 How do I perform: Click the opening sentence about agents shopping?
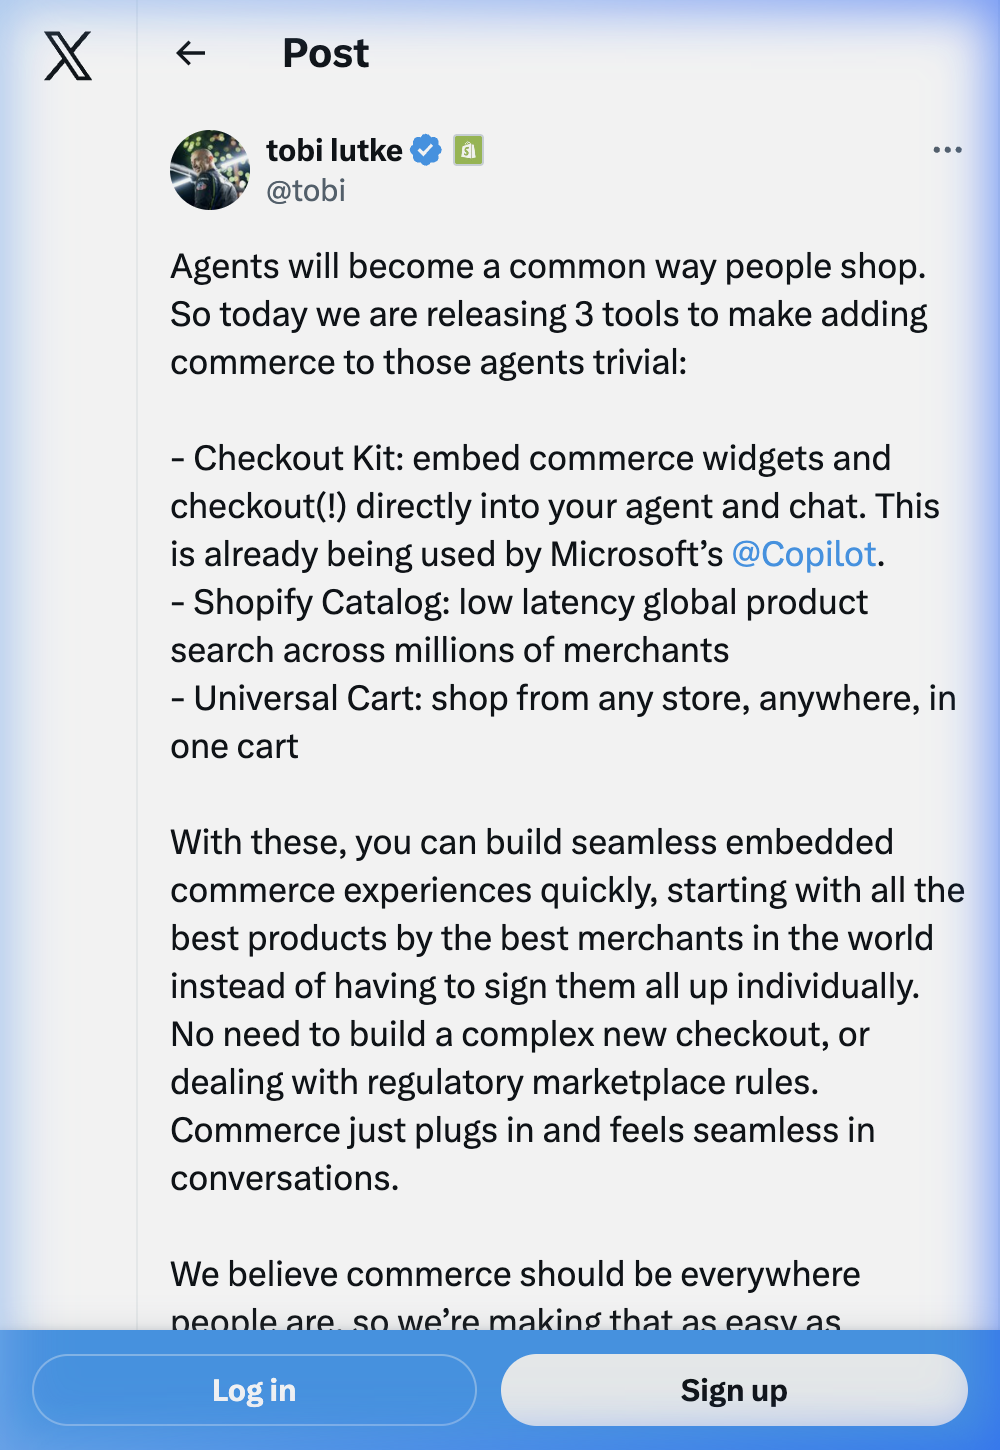tap(548, 267)
